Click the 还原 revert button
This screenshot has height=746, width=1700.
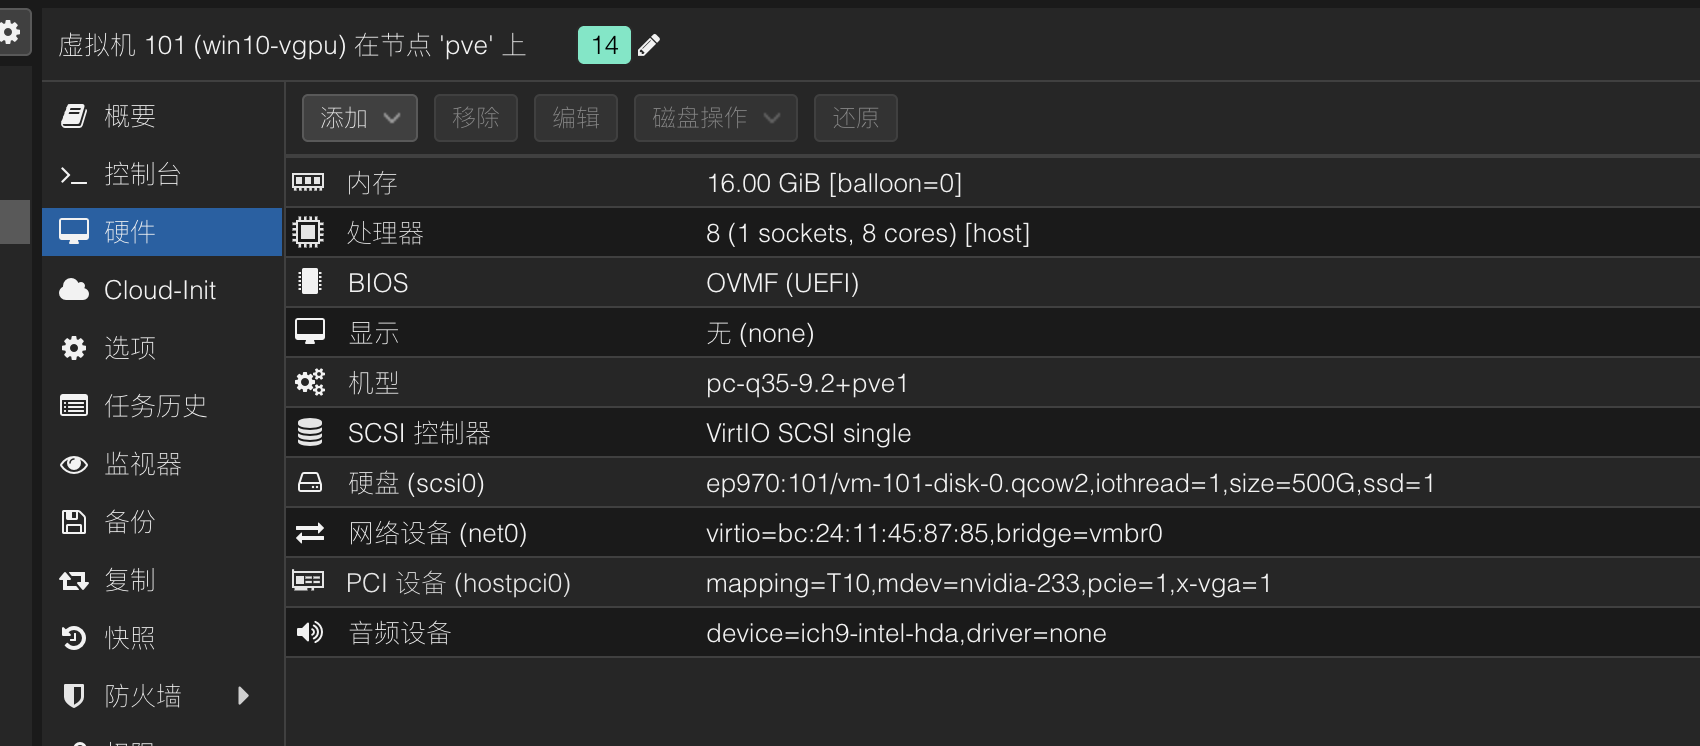tap(855, 118)
